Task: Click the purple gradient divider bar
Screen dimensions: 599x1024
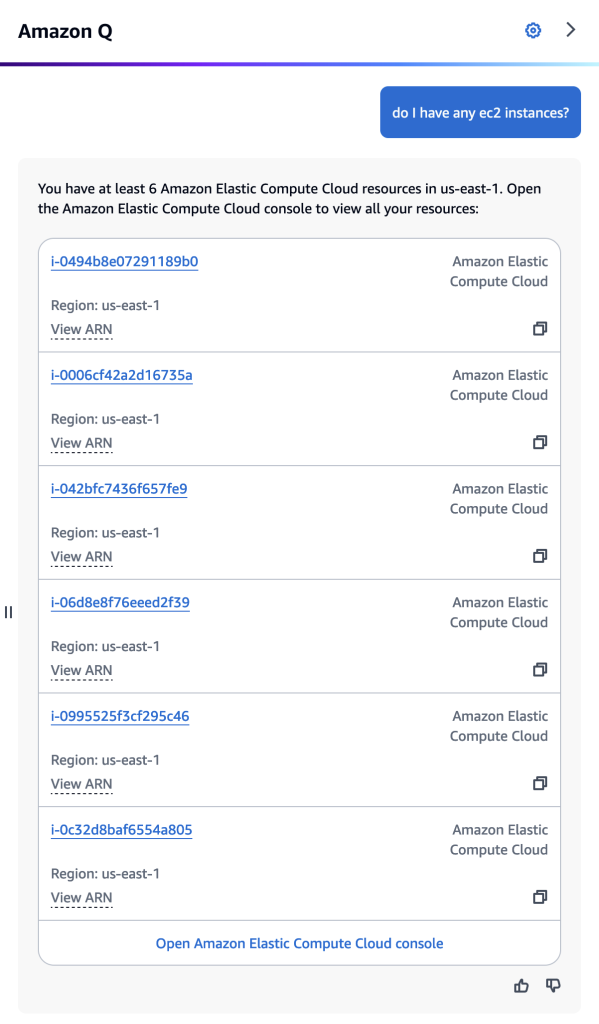Action: pos(299,62)
